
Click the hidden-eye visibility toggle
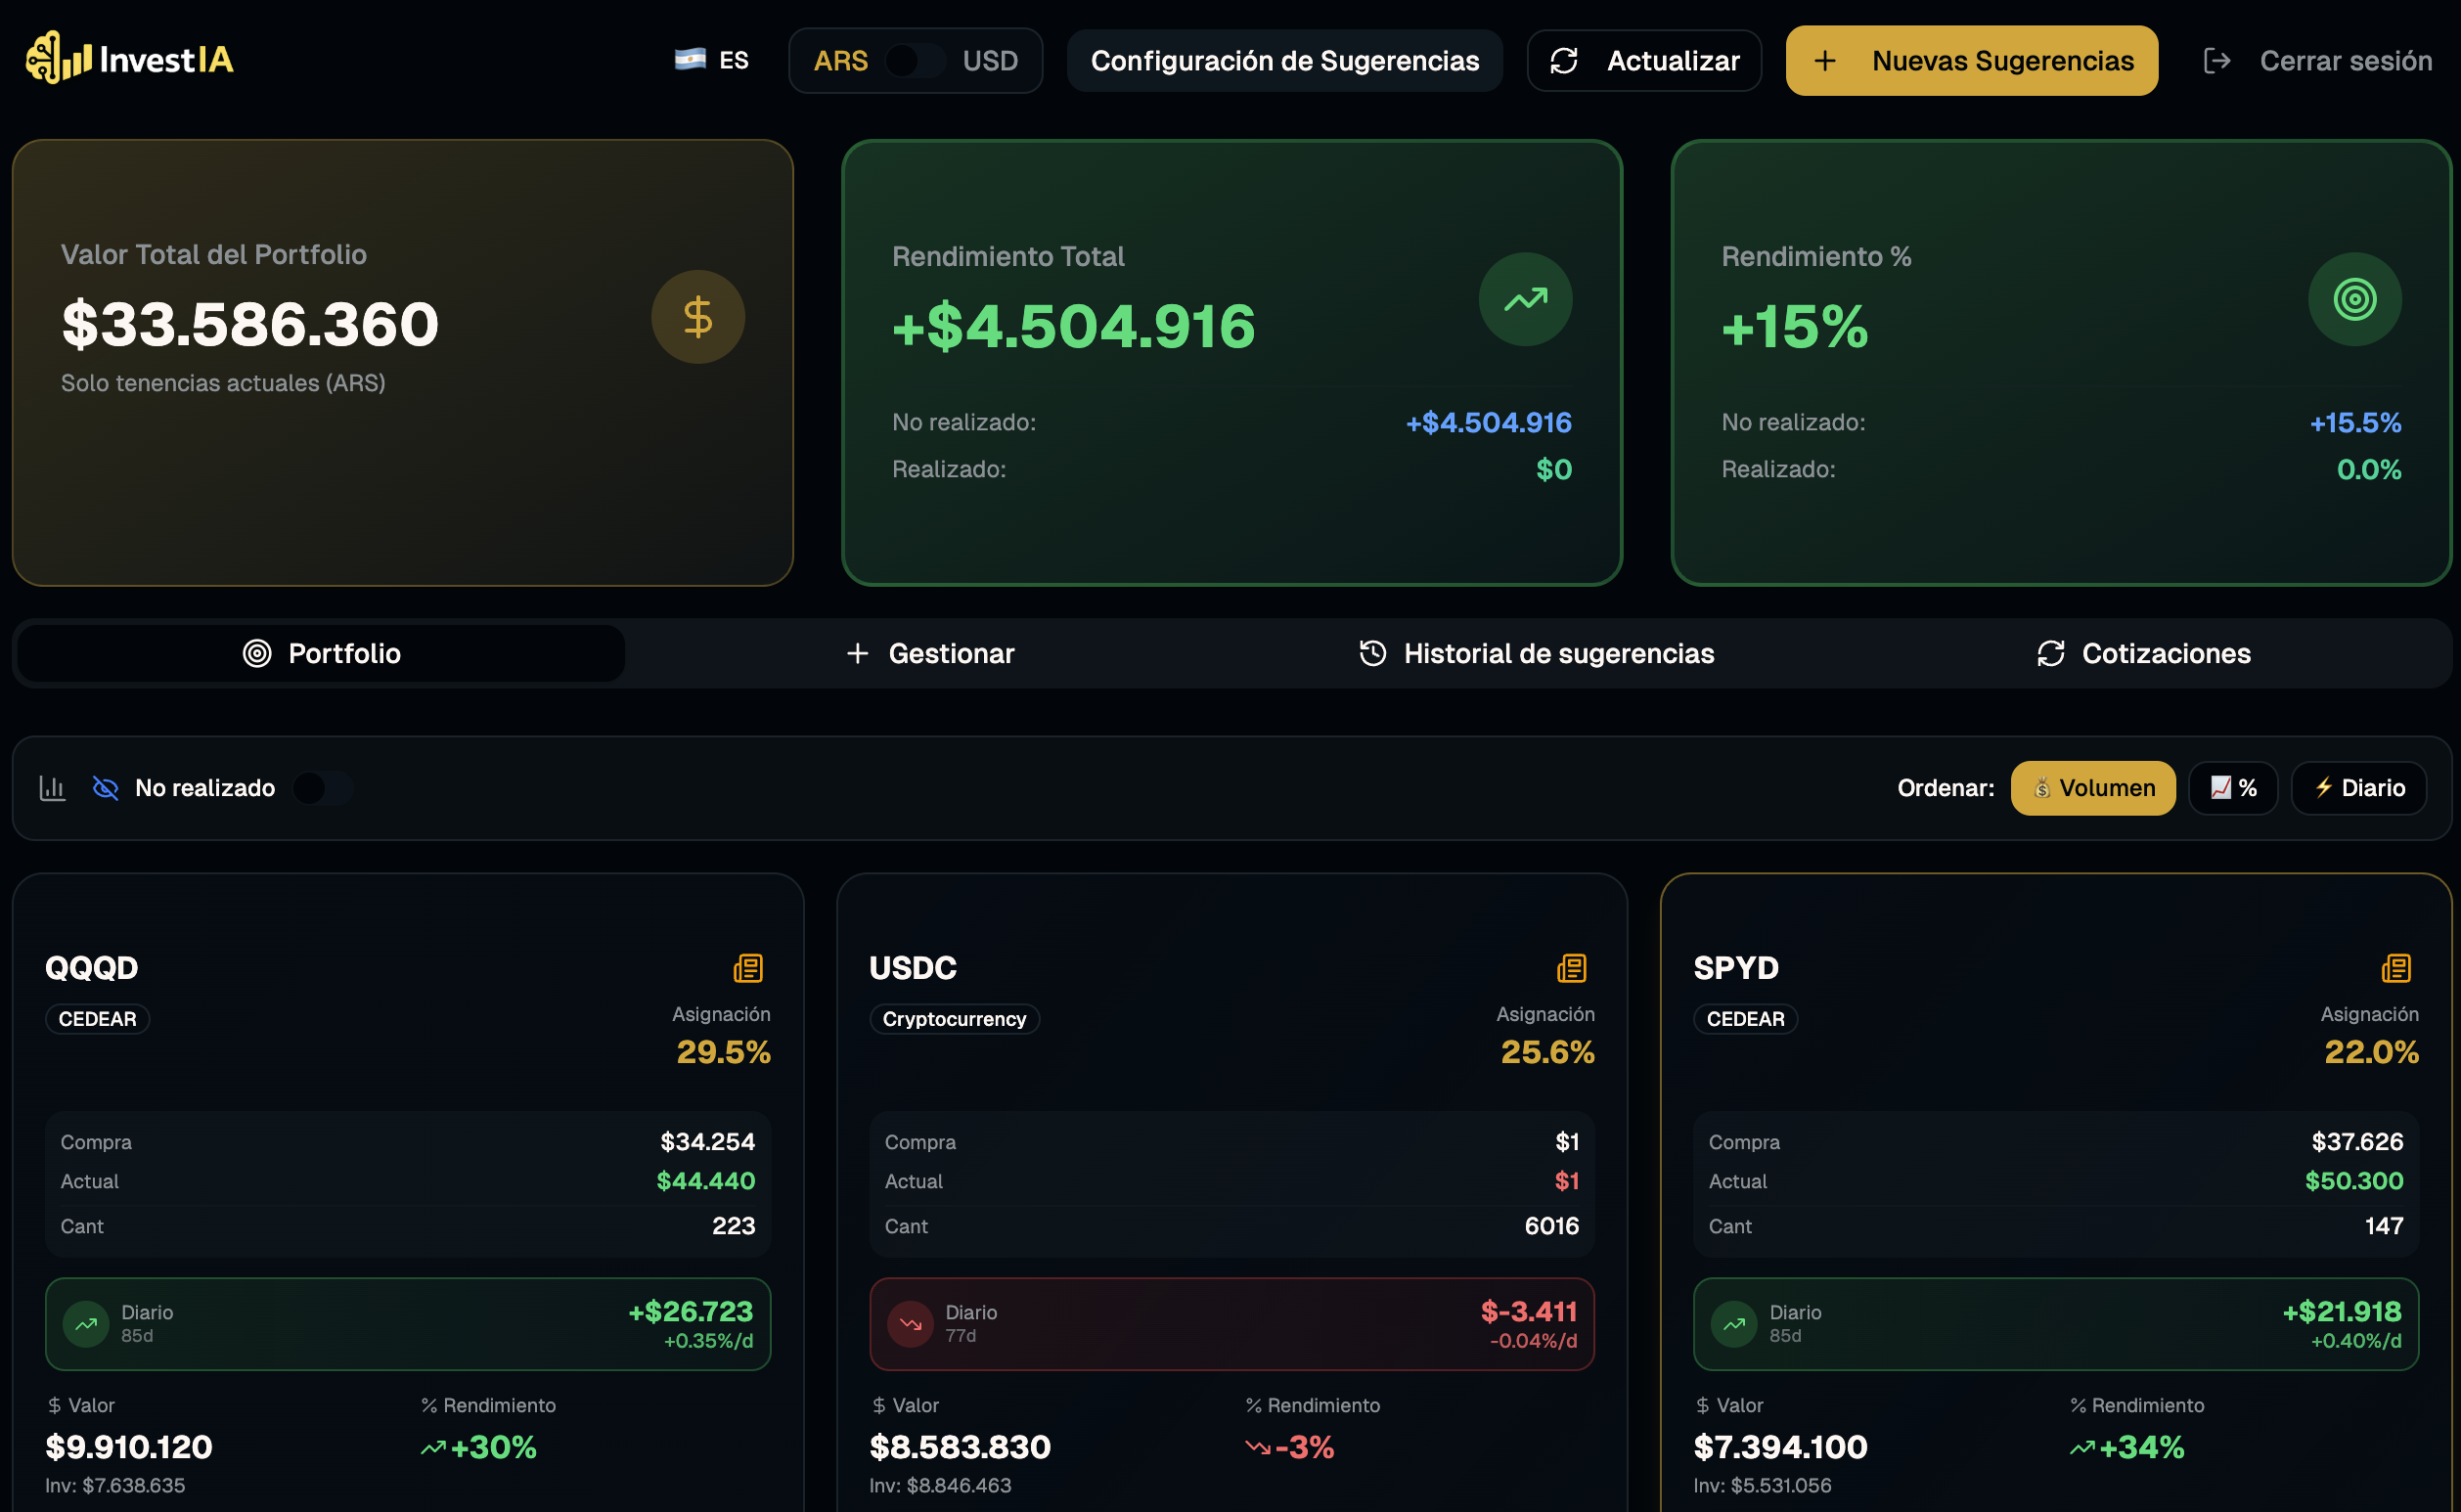click(103, 788)
